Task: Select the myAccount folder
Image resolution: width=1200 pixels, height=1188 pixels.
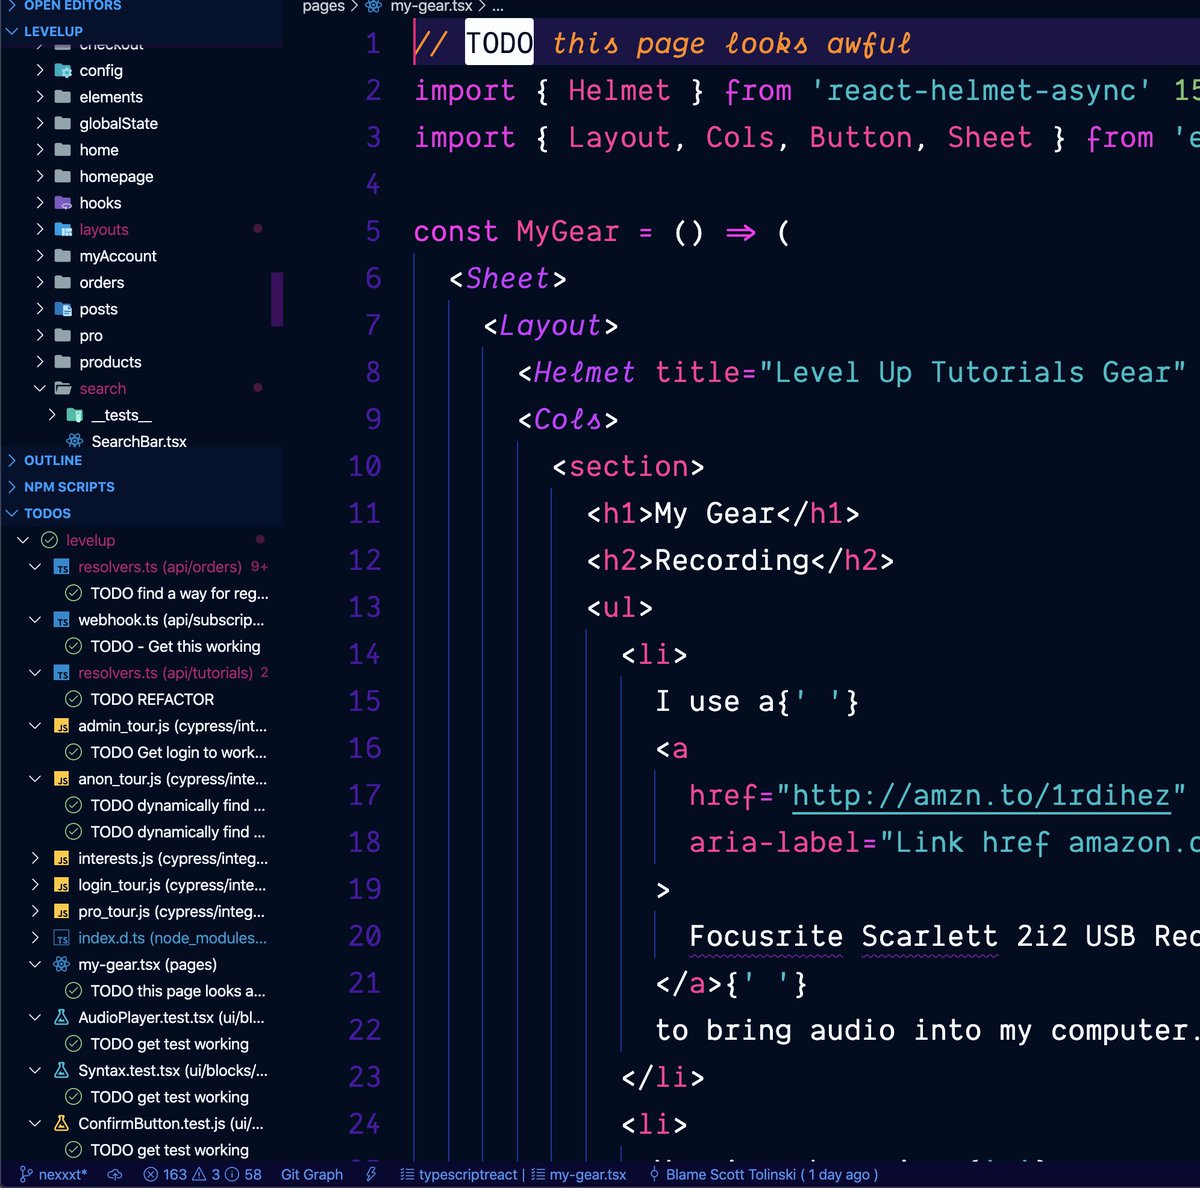Action: pyautogui.click(x=118, y=256)
